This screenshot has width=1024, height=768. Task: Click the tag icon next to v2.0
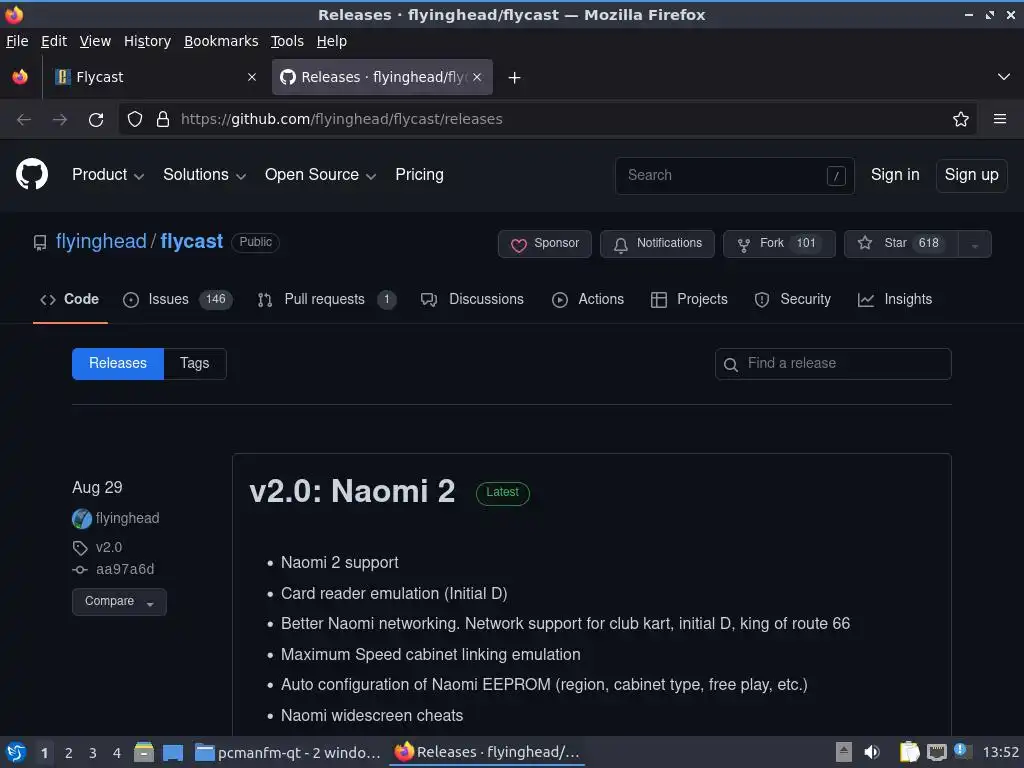pos(80,548)
